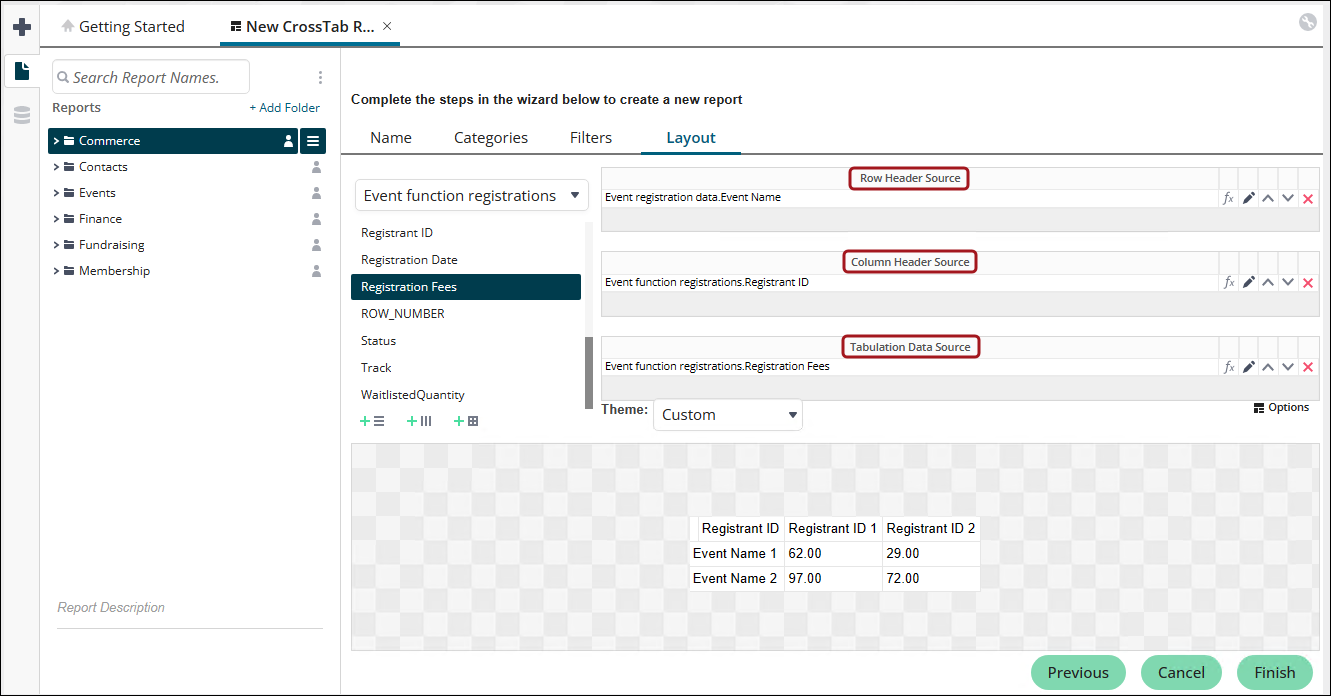1331x696 pixels.
Task: Open the three-dot menu beside search box
Action: pos(320,77)
